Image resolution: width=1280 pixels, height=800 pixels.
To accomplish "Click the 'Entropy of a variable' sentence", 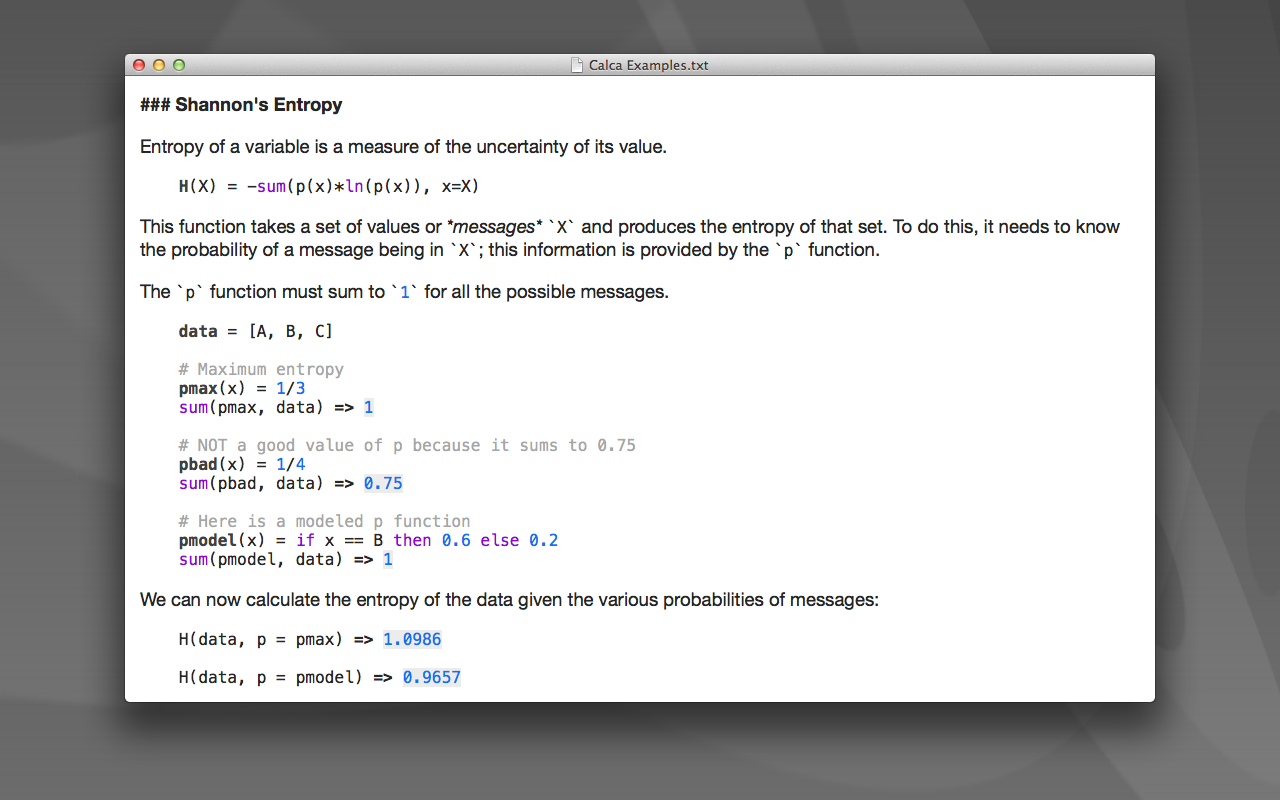I will pyautogui.click(x=403, y=147).
